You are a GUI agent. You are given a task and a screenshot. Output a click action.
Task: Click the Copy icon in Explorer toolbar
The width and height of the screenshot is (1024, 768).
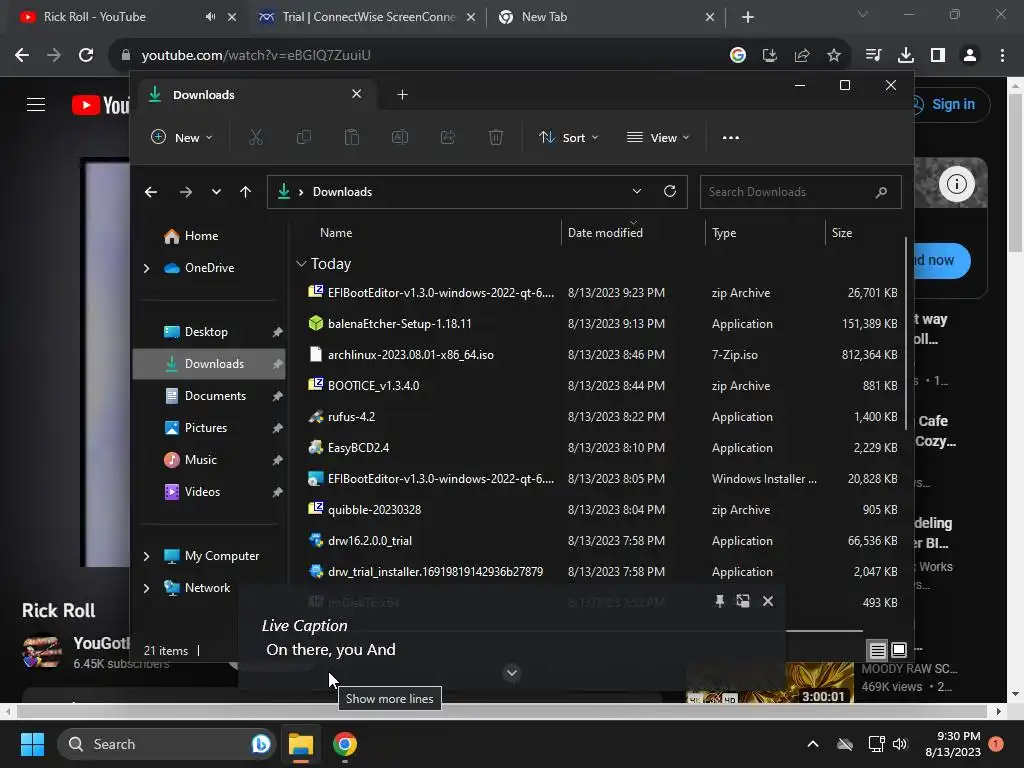coord(304,137)
